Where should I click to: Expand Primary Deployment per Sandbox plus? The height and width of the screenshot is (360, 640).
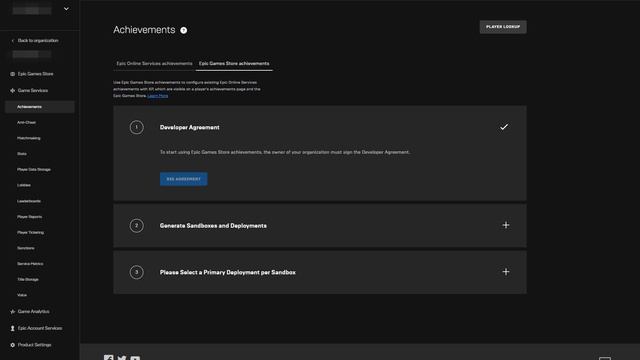pyautogui.click(x=506, y=272)
